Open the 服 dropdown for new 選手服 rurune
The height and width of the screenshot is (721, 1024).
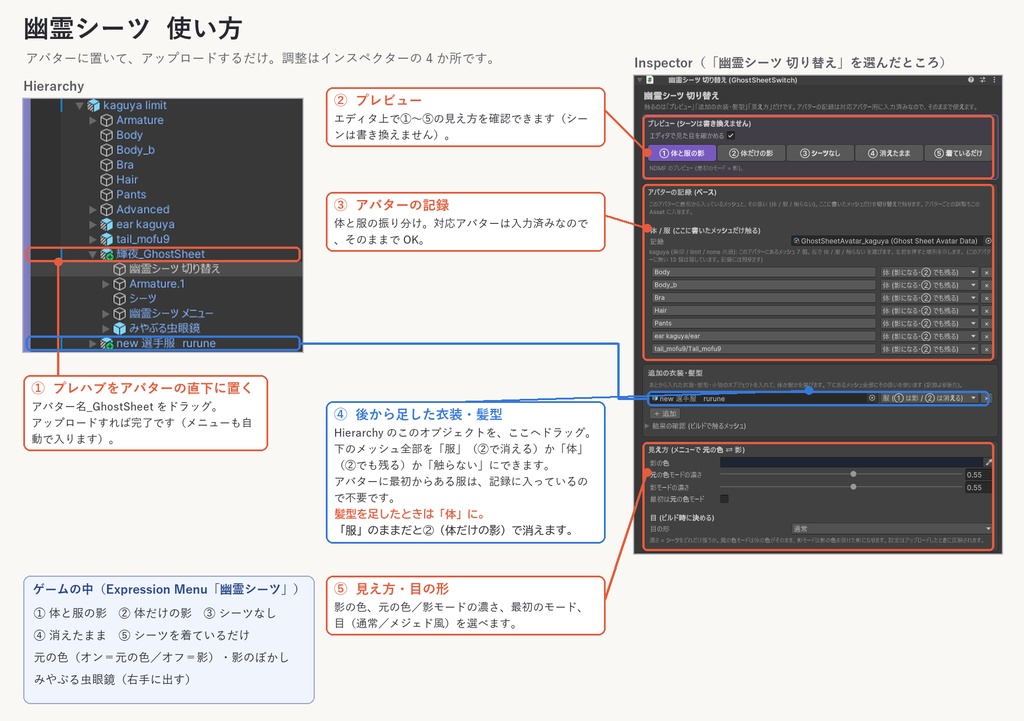[929, 398]
